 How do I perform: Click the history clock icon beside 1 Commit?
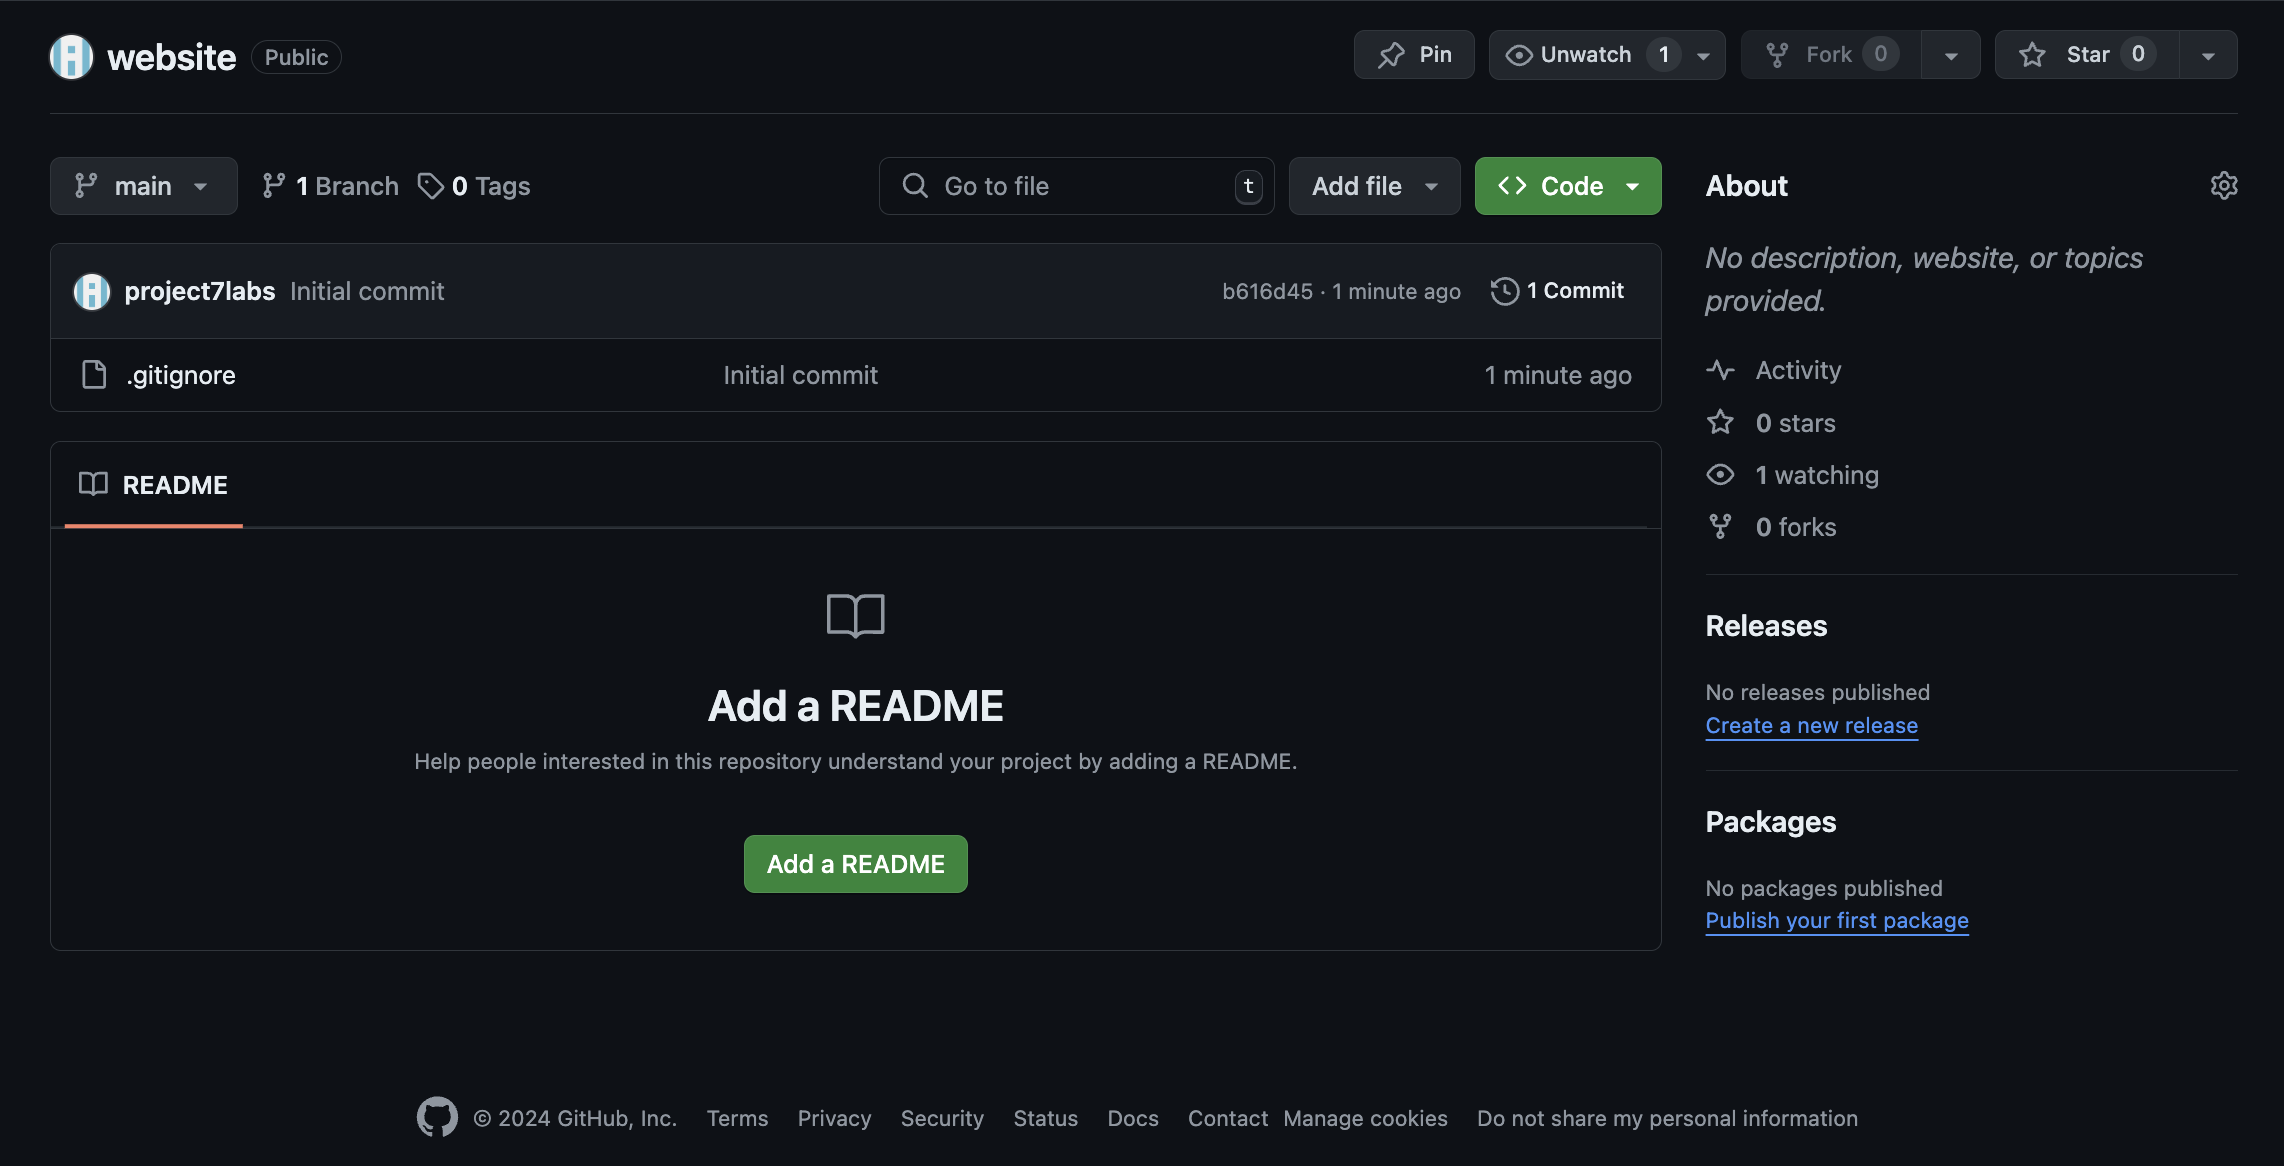click(1504, 291)
